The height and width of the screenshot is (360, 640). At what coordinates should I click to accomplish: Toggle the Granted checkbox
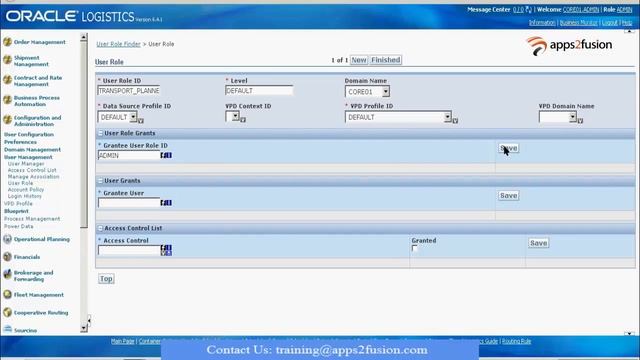click(x=415, y=248)
